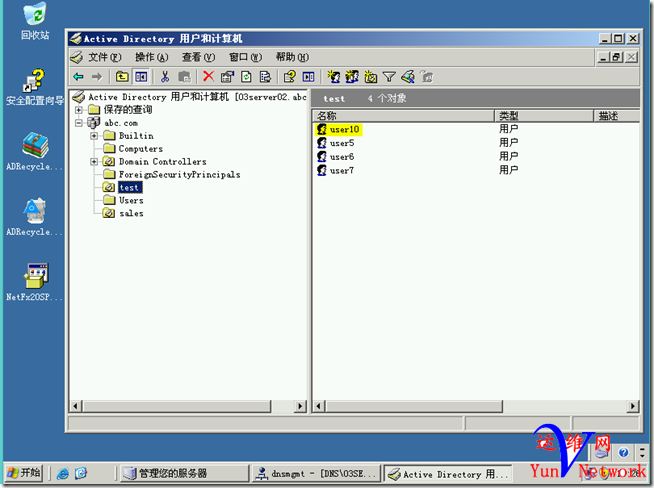
Task: Click the Delete red X icon
Action: 208,77
